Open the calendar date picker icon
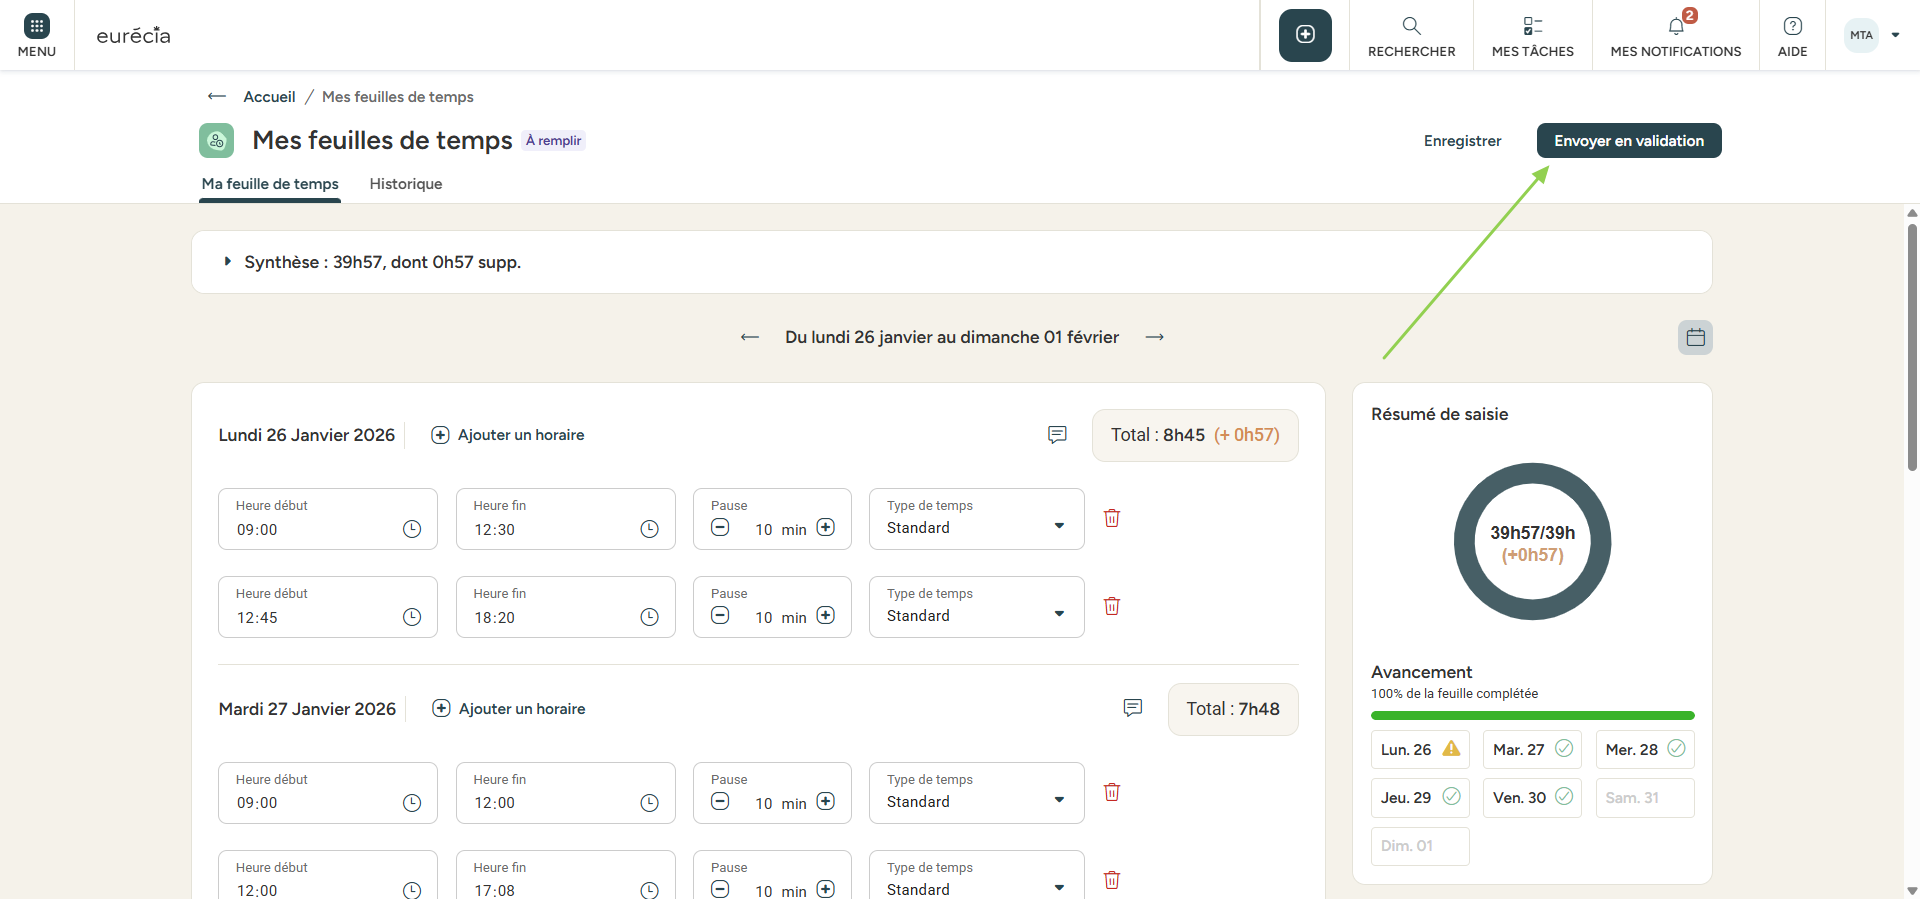The width and height of the screenshot is (1920, 899). (x=1695, y=338)
